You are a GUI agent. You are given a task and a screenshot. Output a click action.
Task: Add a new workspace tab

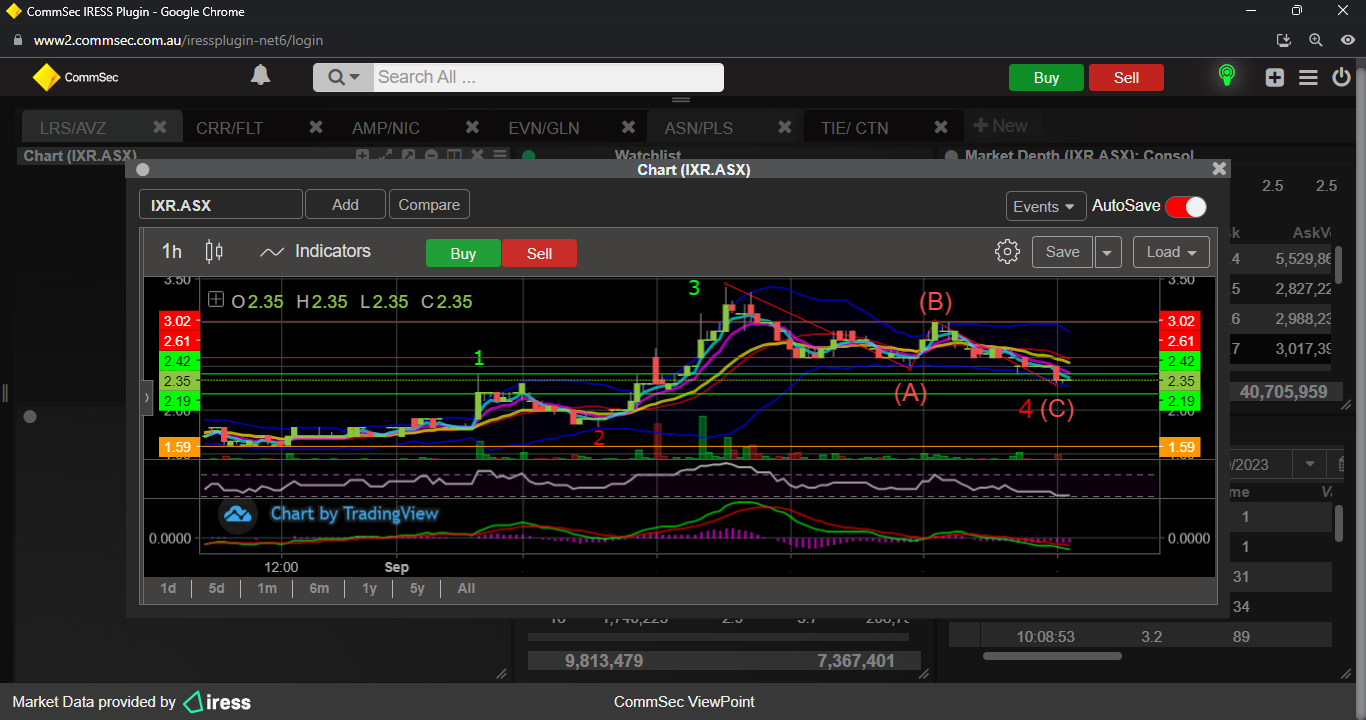point(1000,126)
